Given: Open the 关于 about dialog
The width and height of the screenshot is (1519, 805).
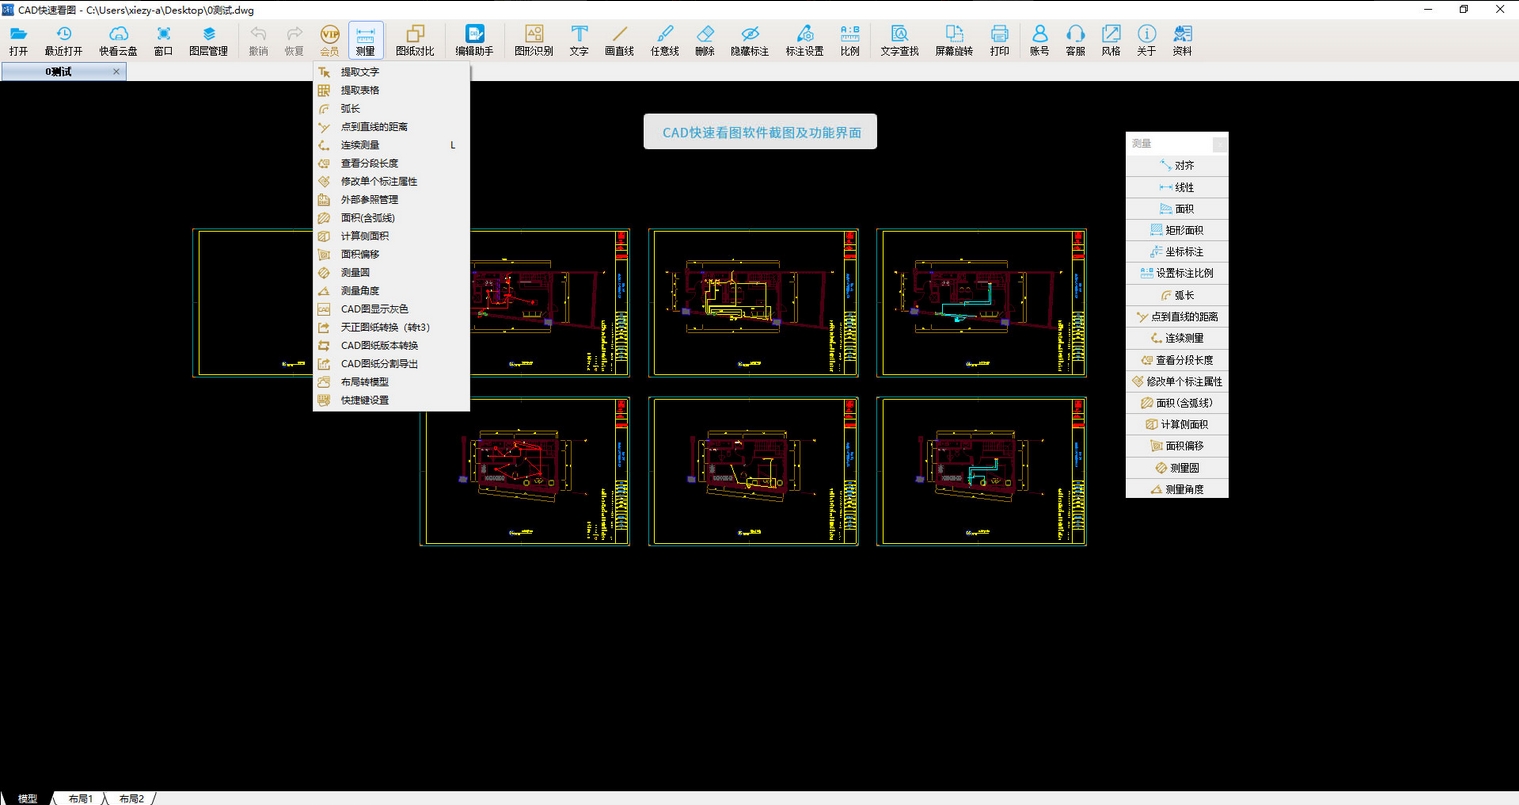Looking at the screenshot, I should click(1147, 41).
